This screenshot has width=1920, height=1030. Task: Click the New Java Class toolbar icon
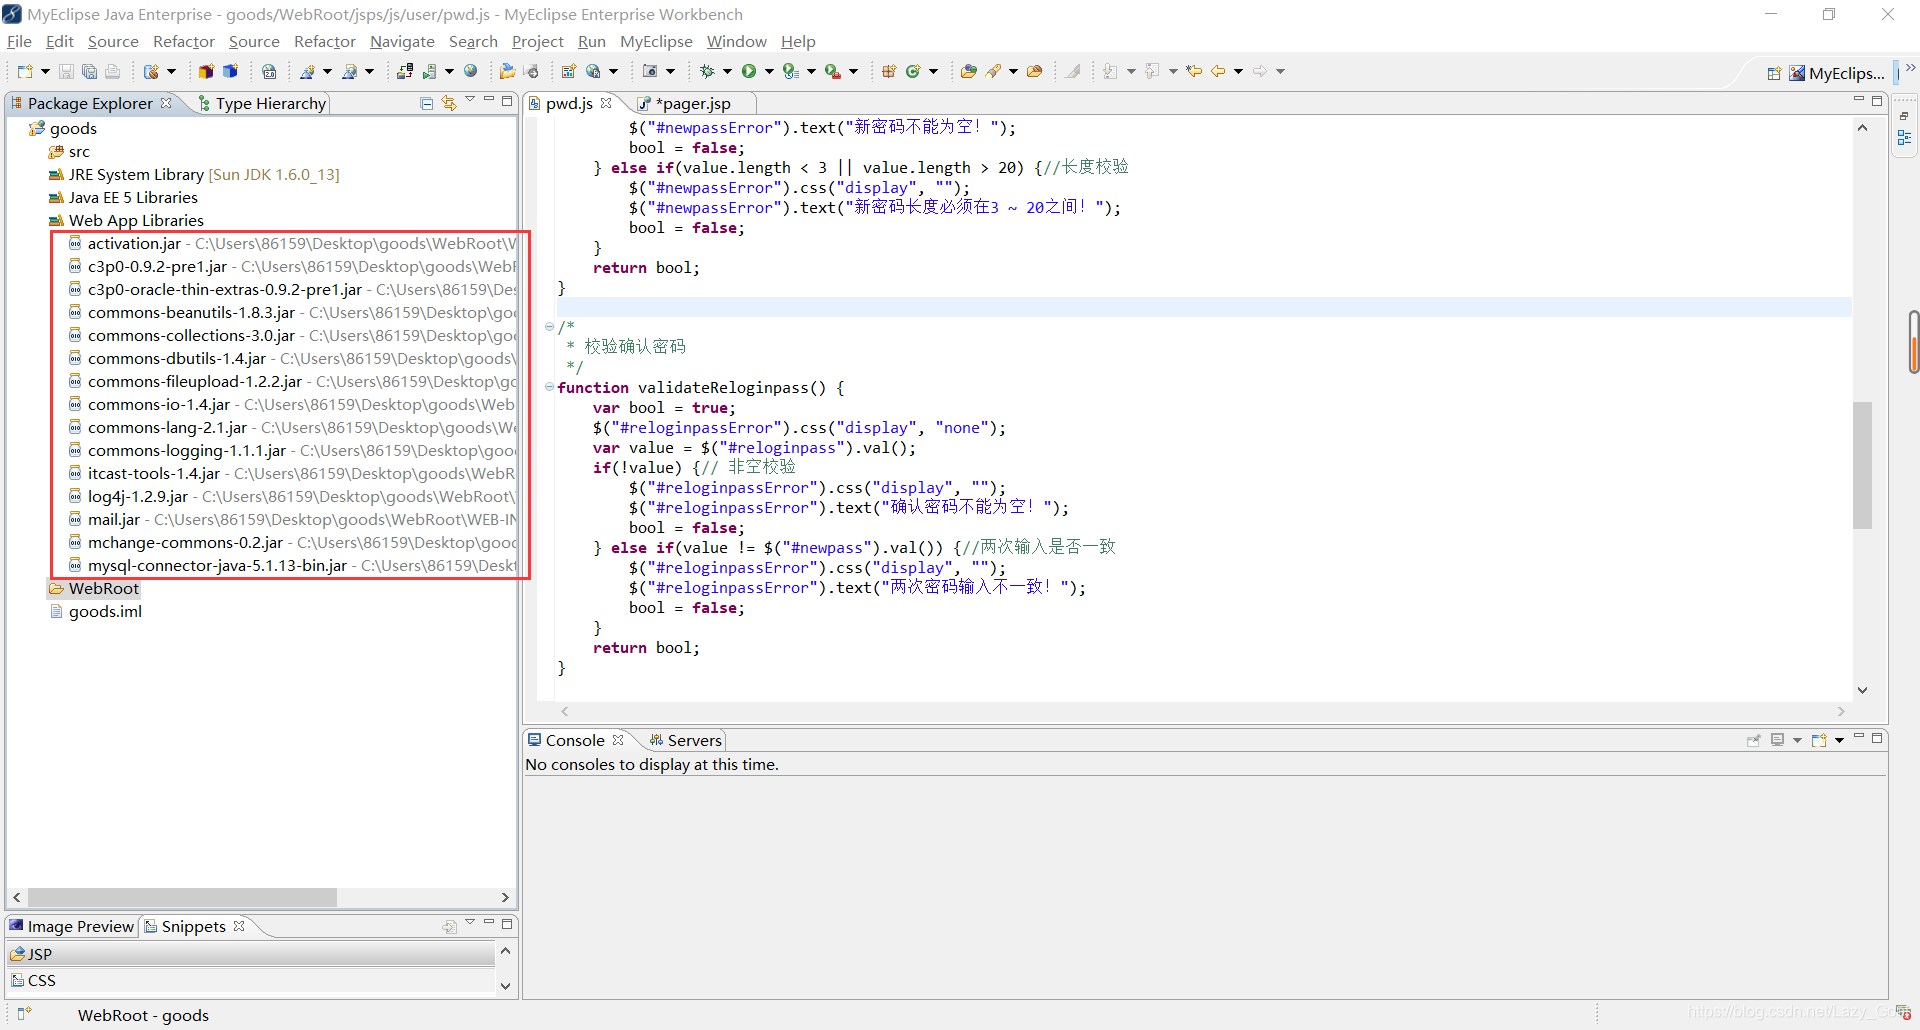pyautogui.click(x=912, y=71)
